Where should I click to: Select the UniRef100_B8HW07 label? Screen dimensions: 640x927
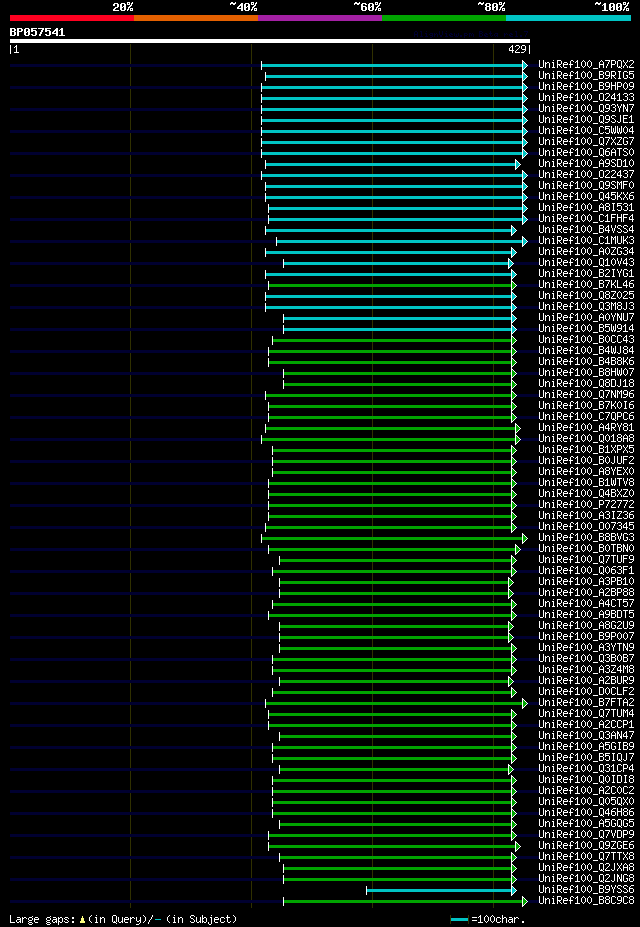tap(586, 373)
